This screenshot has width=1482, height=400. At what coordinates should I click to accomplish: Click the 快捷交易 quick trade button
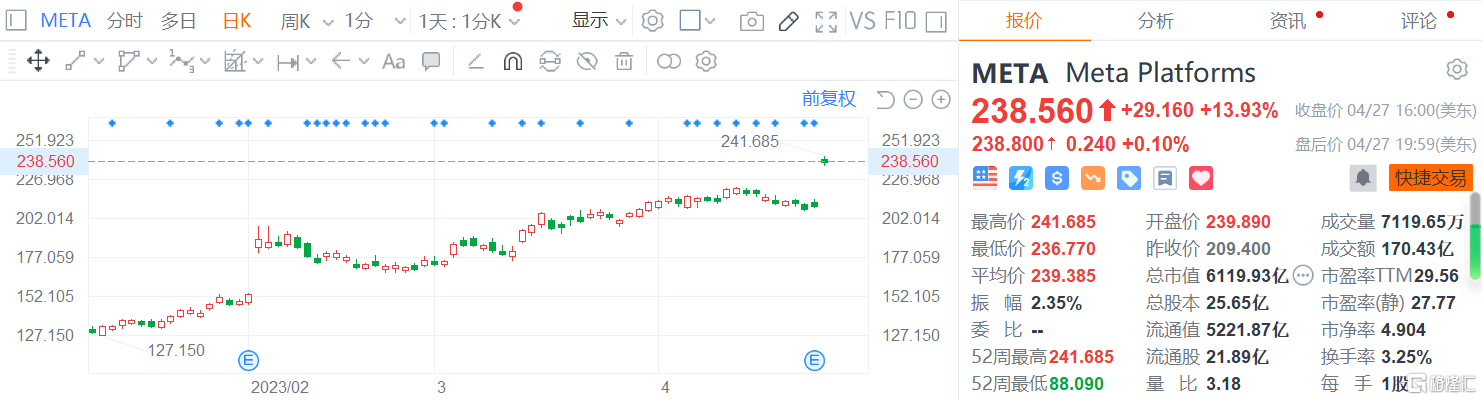pos(1431,178)
